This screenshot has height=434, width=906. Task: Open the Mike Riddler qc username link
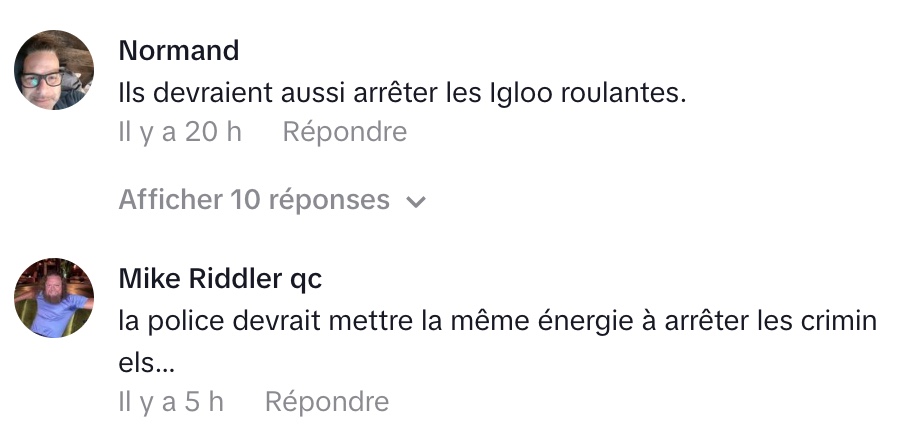pos(220,279)
